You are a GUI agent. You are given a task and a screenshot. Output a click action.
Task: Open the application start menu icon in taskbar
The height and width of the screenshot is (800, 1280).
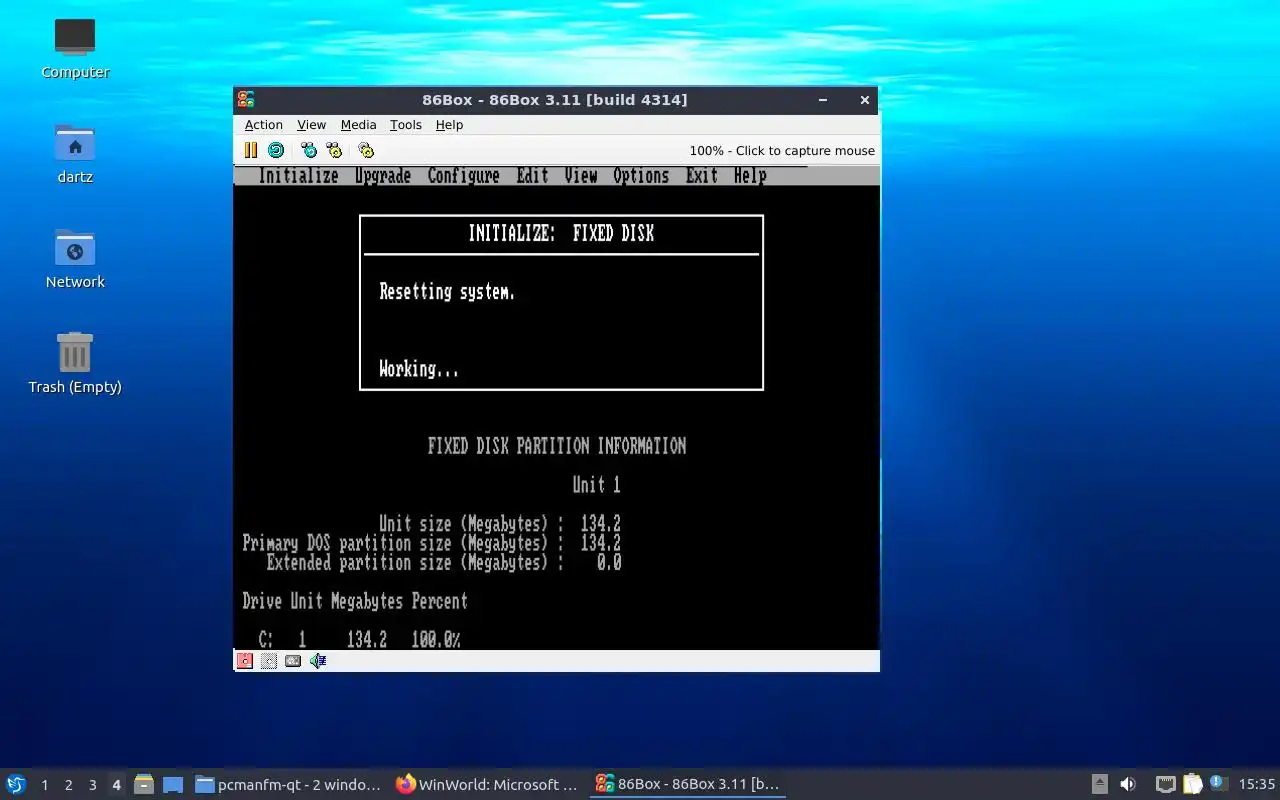16,784
